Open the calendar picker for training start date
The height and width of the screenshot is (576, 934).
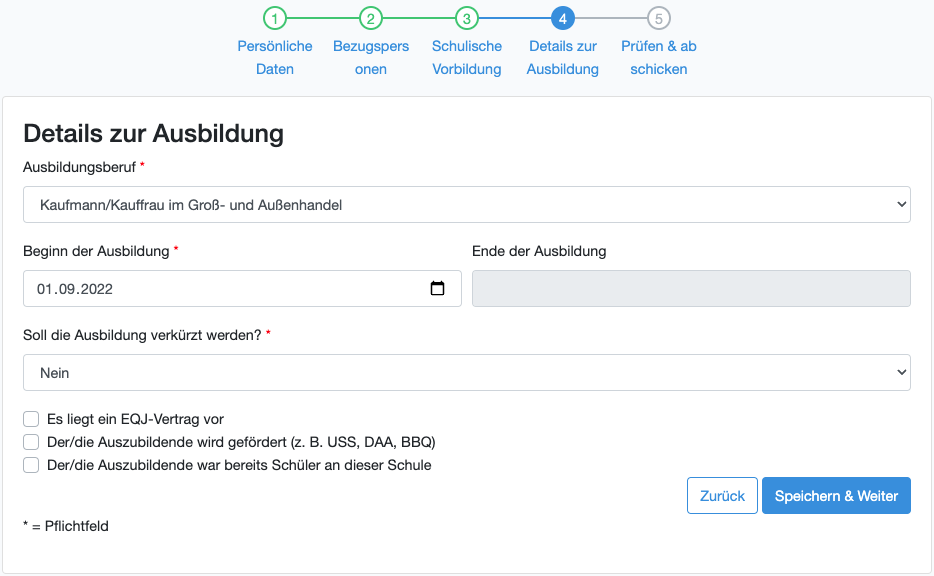pos(437,289)
